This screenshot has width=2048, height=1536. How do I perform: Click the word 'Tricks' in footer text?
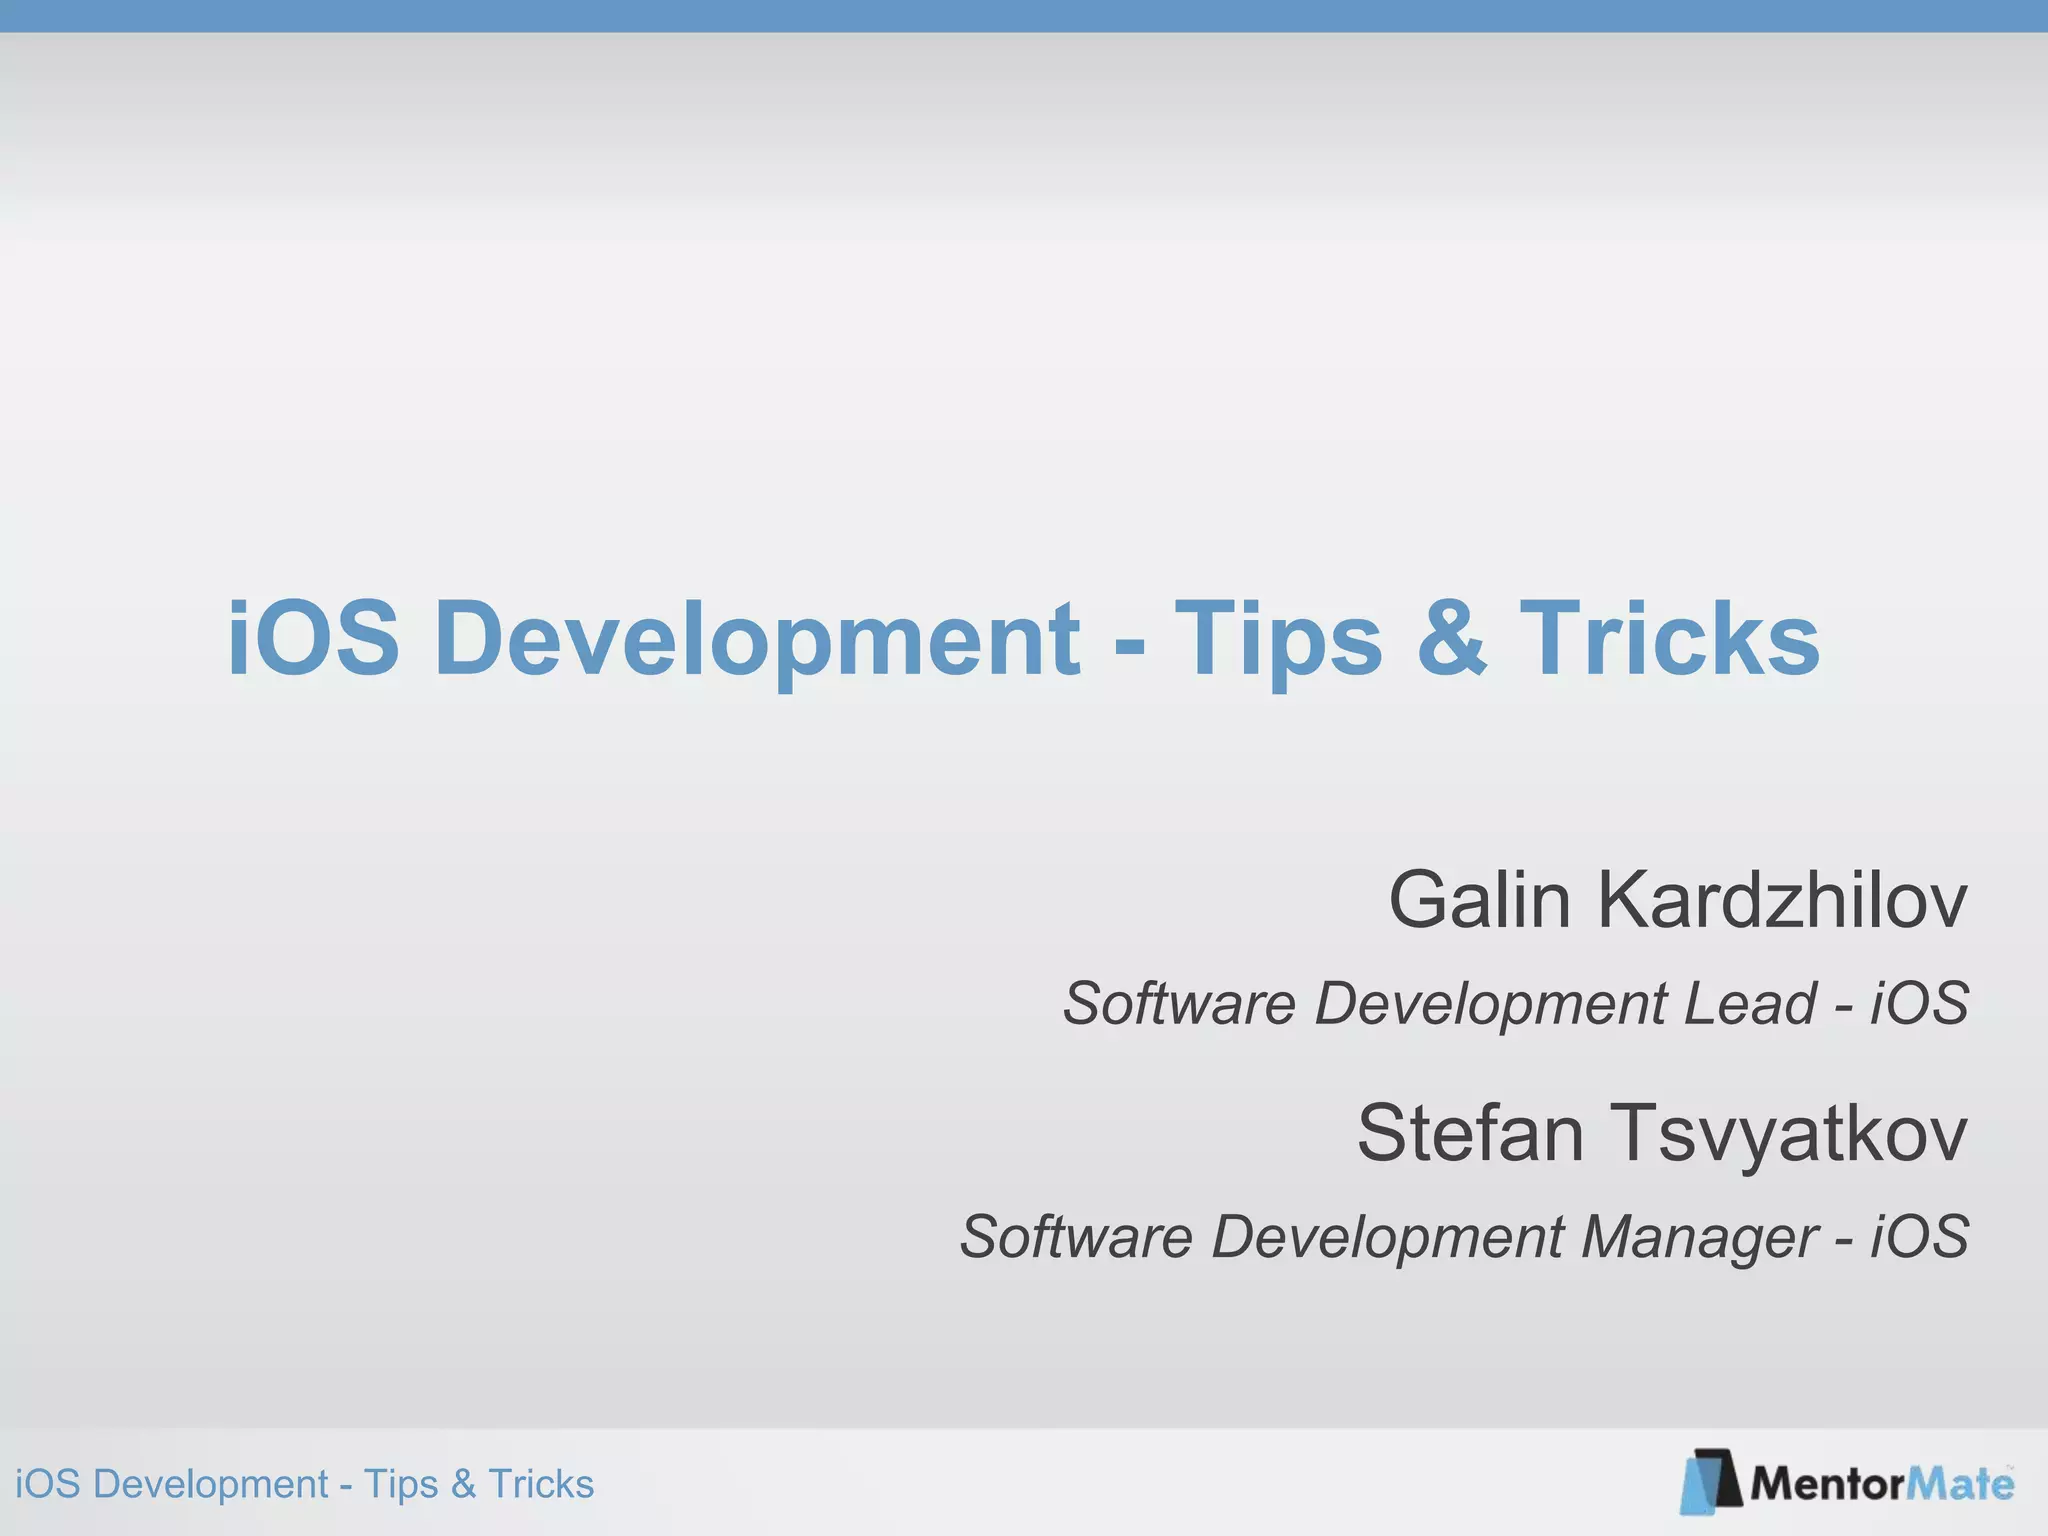coord(541,1484)
